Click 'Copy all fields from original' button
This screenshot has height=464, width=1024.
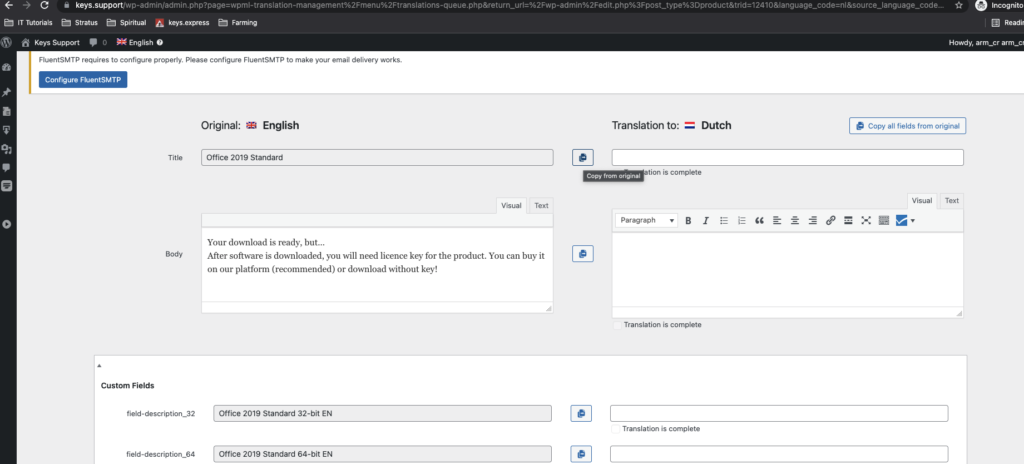coord(907,125)
